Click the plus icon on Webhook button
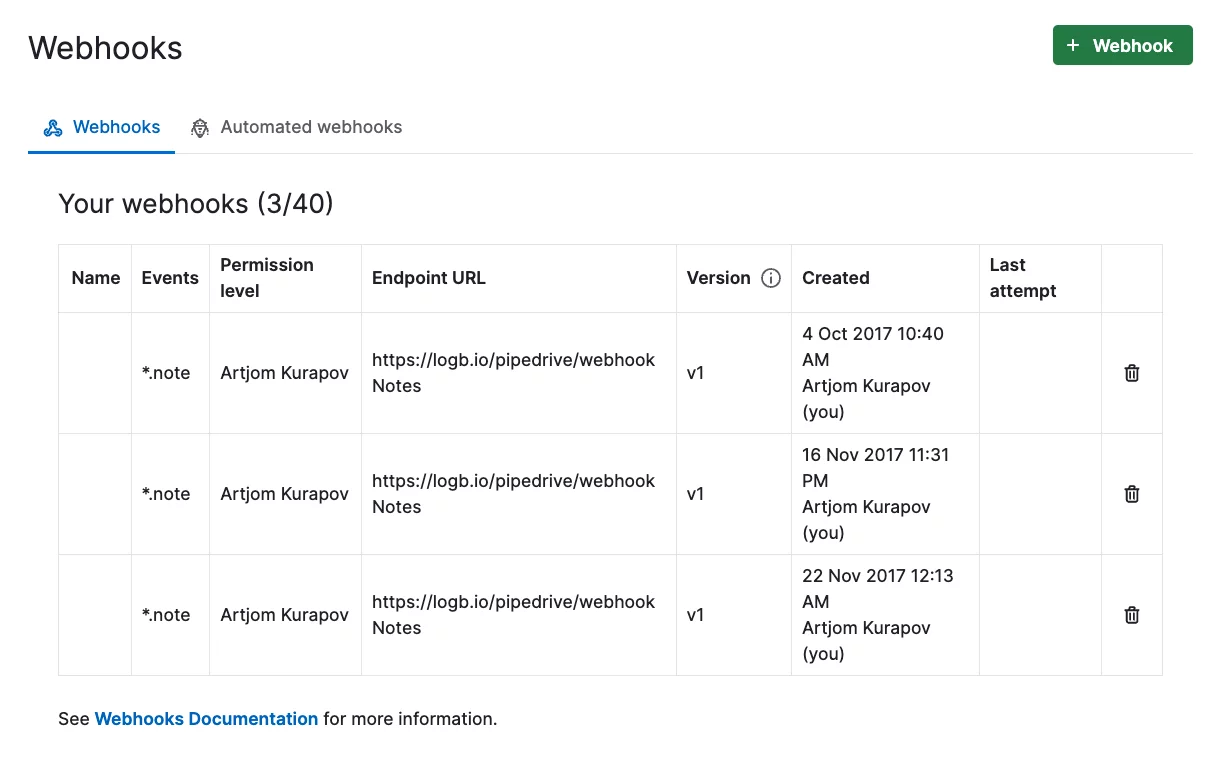This screenshot has height=782, width=1217. point(1073,46)
